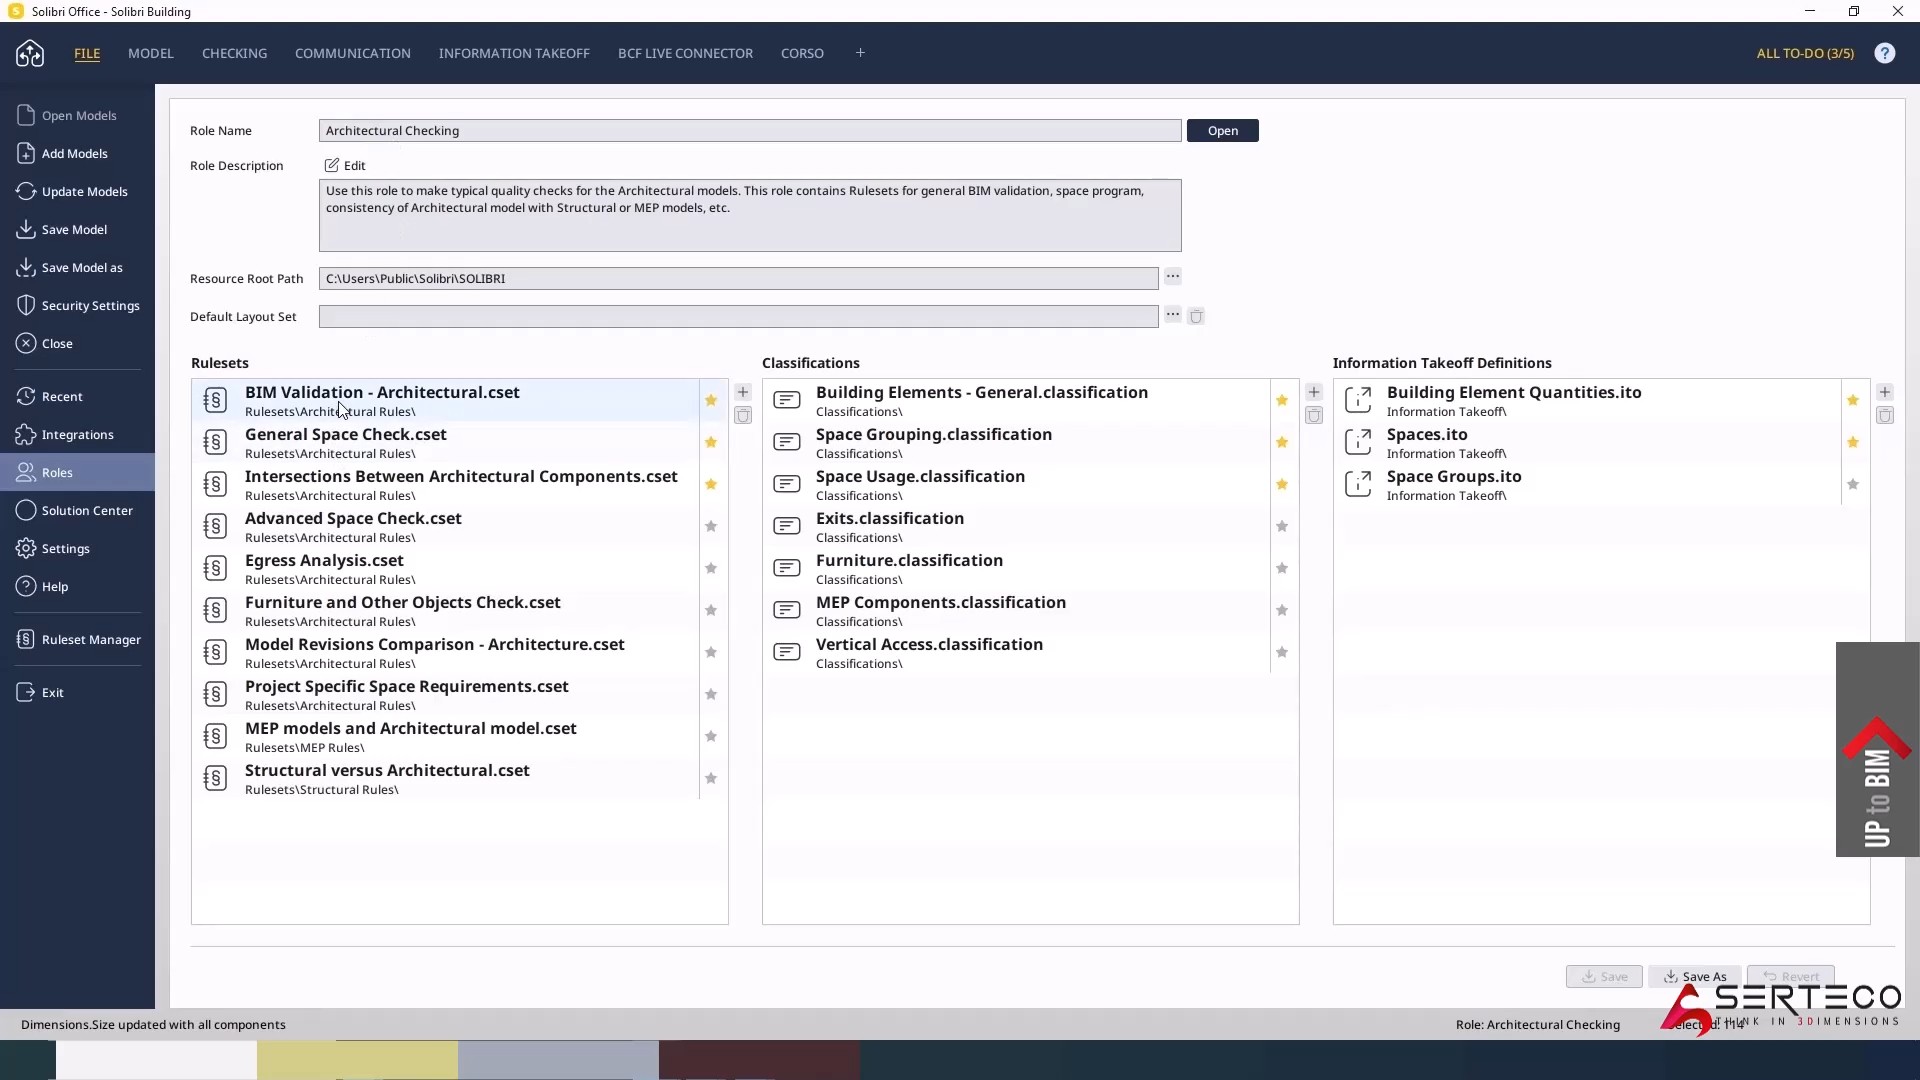This screenshot has width=1920, height=1080.
Task: Unstar General Space Check ruleset
Action: 711,442
